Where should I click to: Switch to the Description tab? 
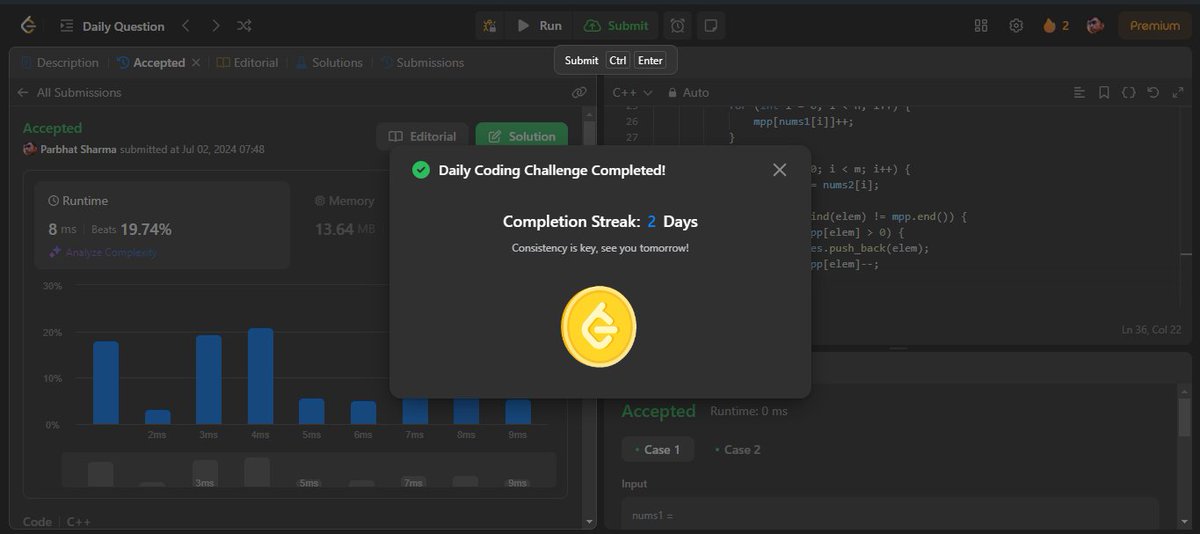coord(59,62)
